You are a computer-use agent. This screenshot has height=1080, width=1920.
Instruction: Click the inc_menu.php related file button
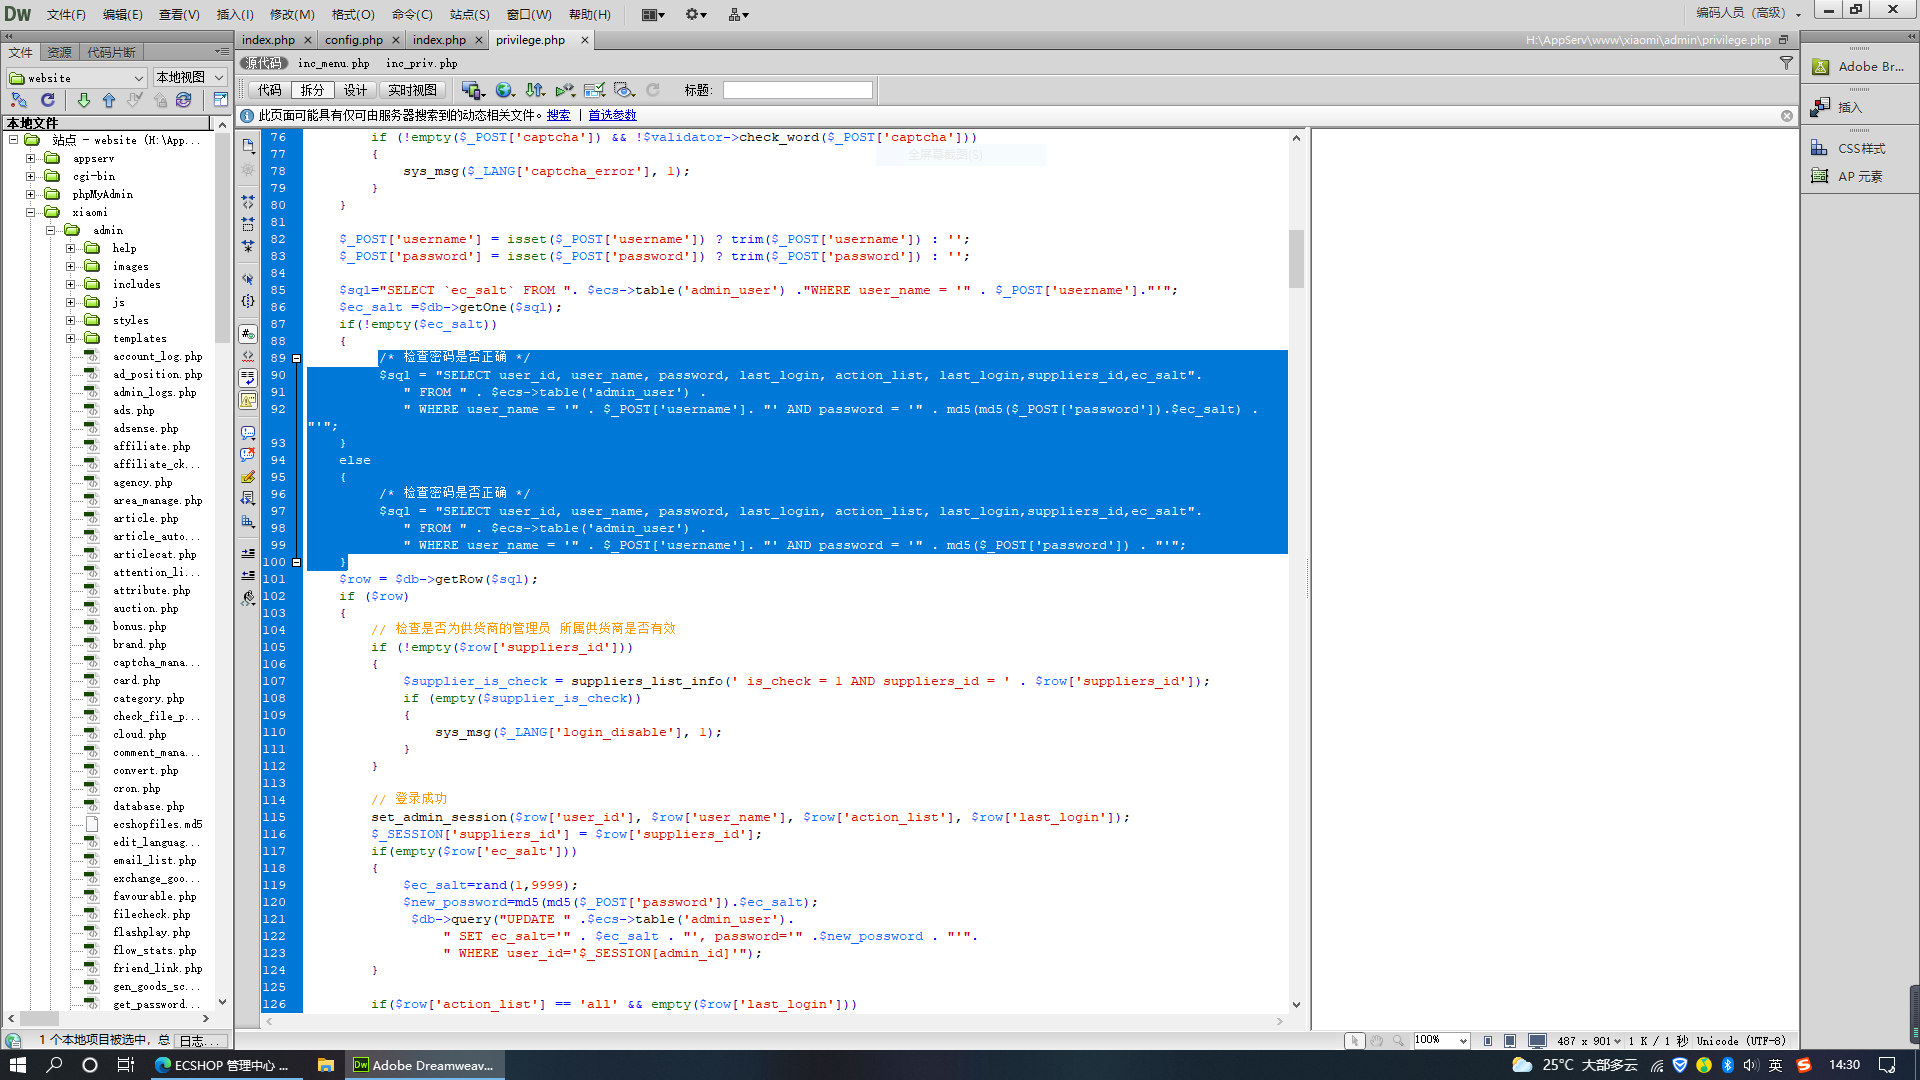point(333,63)
